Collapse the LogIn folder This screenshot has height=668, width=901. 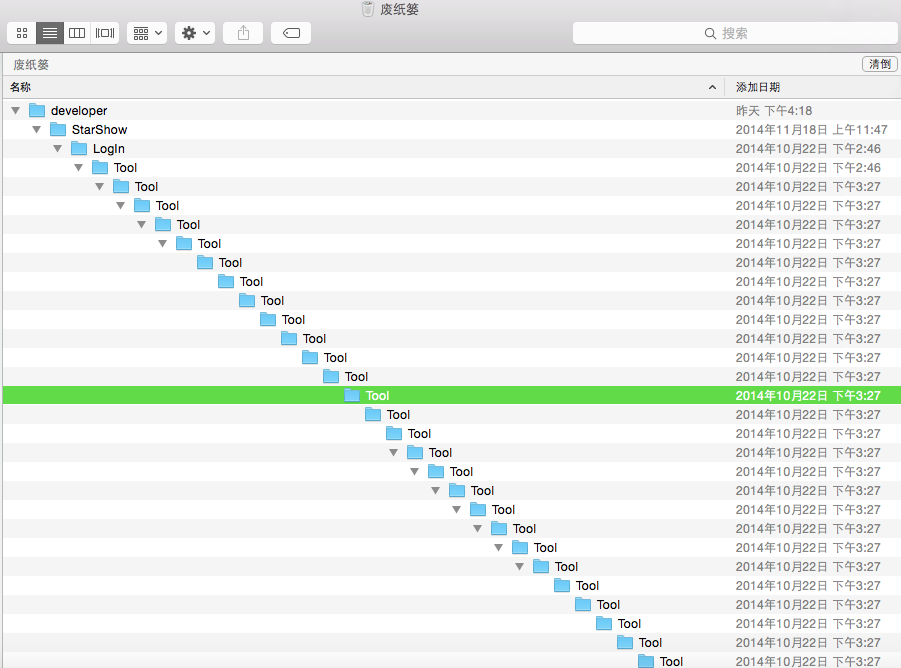[x=57, y=149]
